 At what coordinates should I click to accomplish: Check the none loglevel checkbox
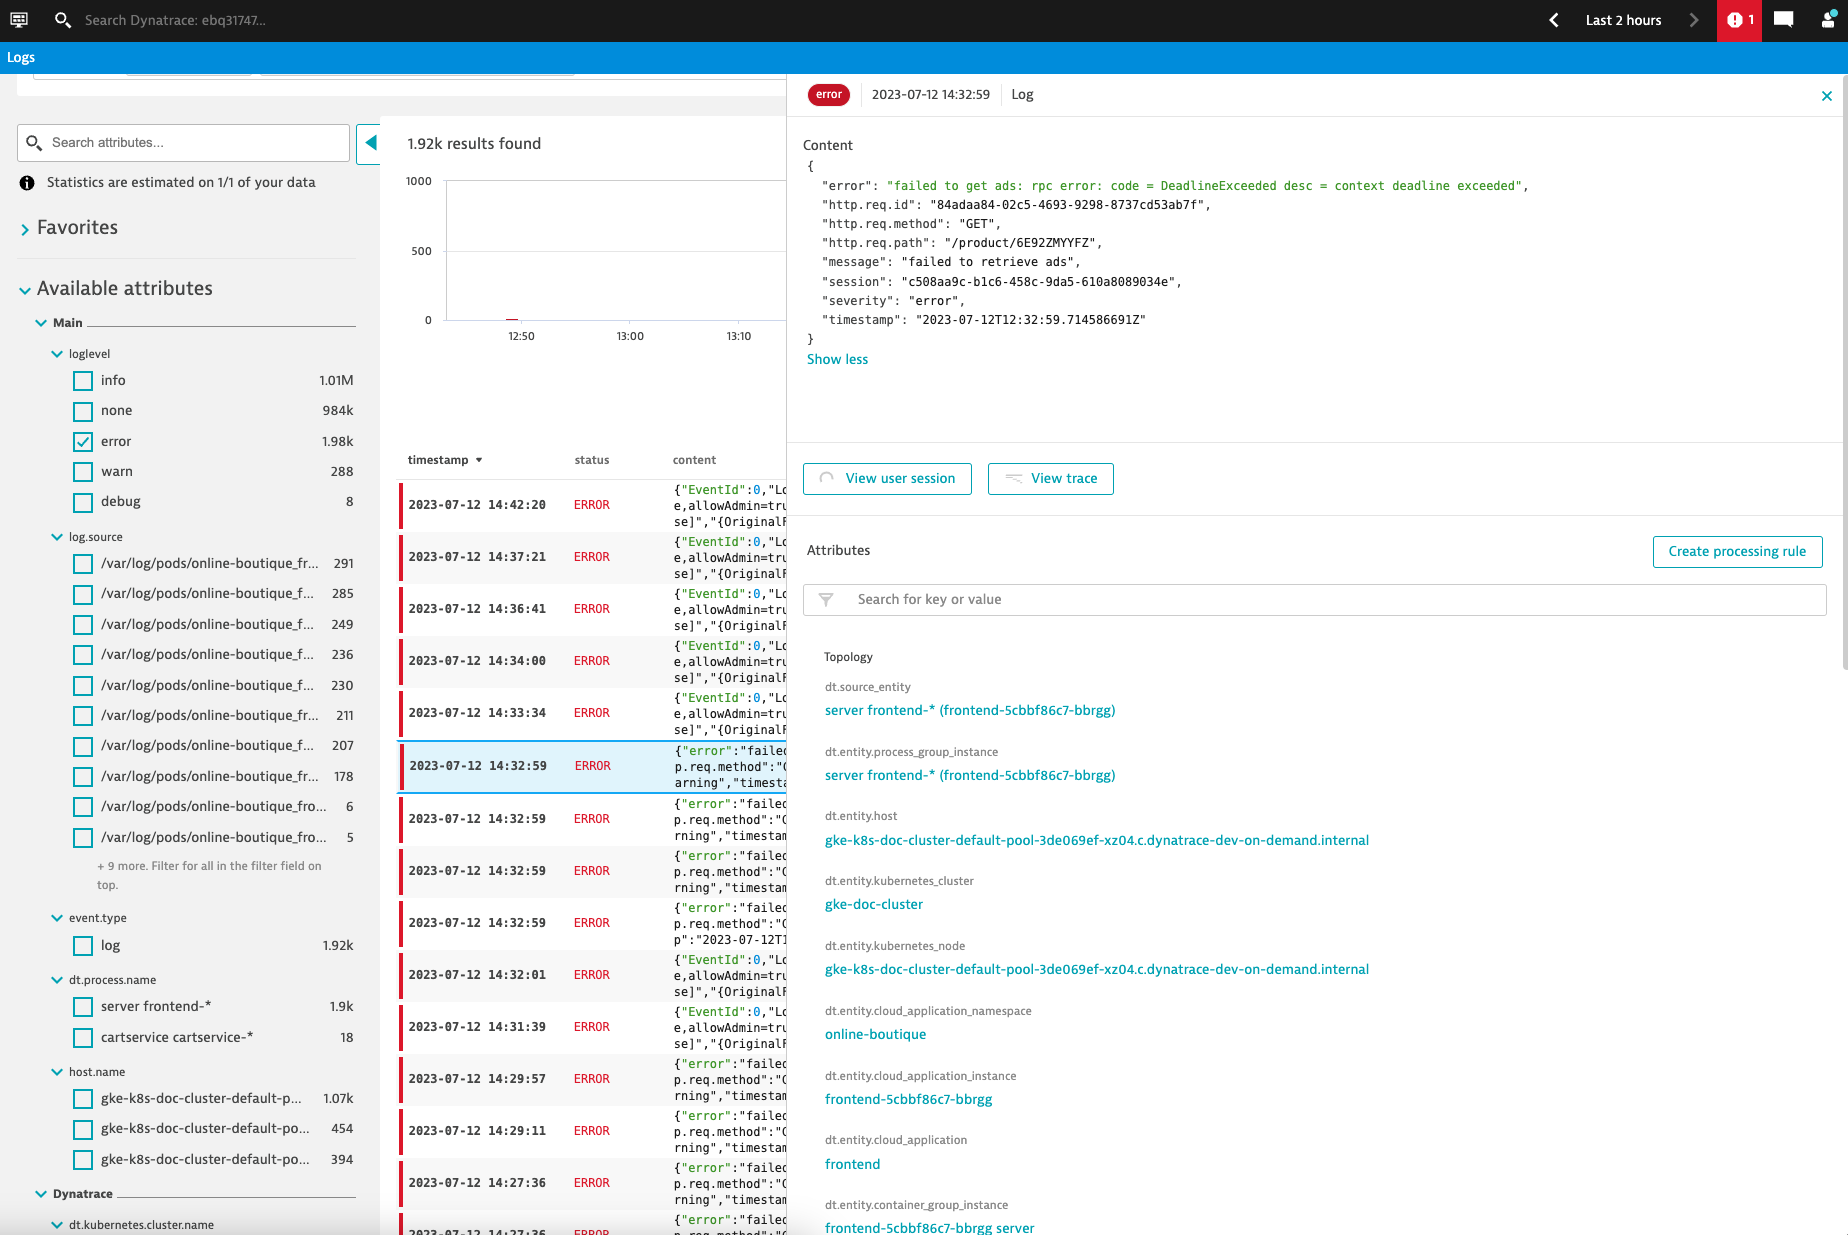tap(83, 411)
